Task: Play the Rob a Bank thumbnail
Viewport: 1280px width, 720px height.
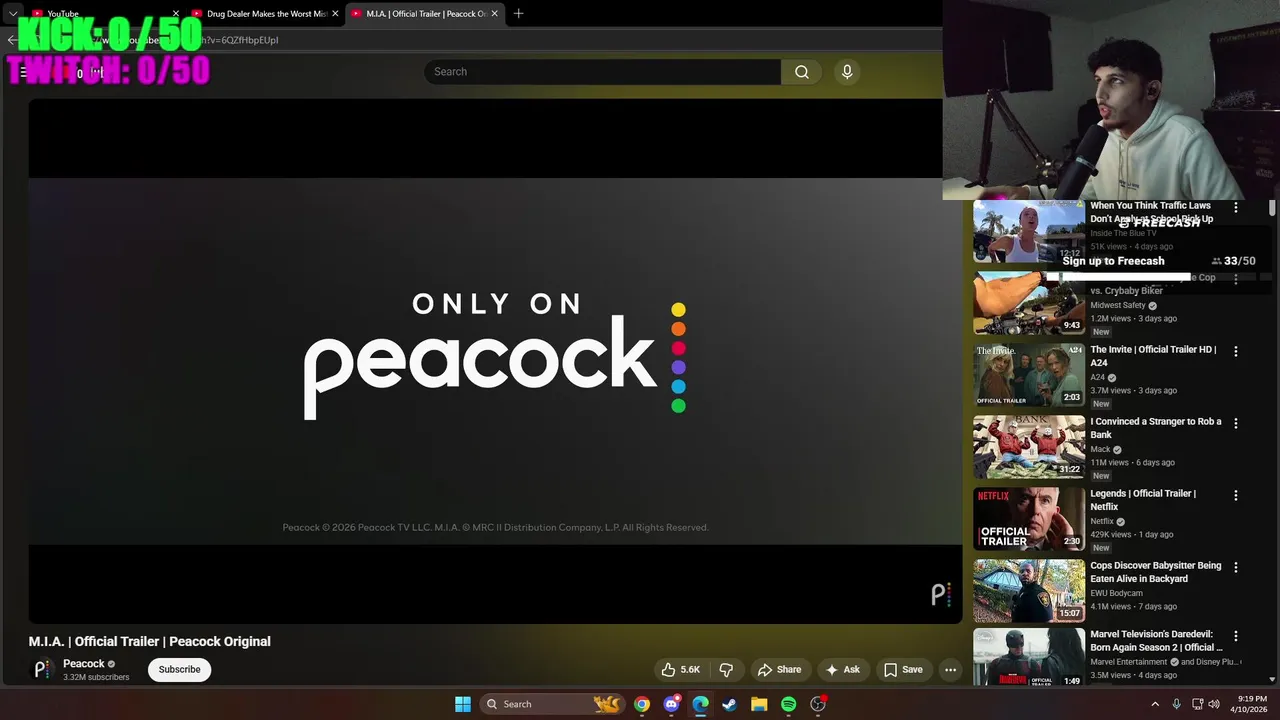Action: pos(1029,447)
